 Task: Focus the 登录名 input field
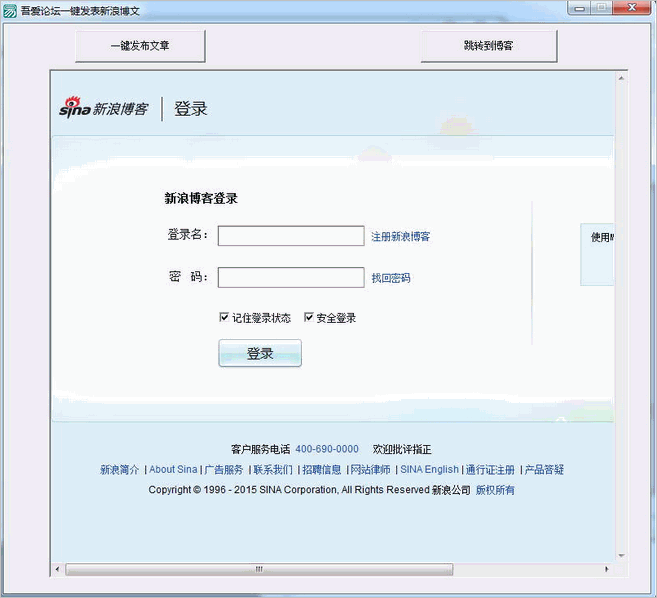[291, 236]
